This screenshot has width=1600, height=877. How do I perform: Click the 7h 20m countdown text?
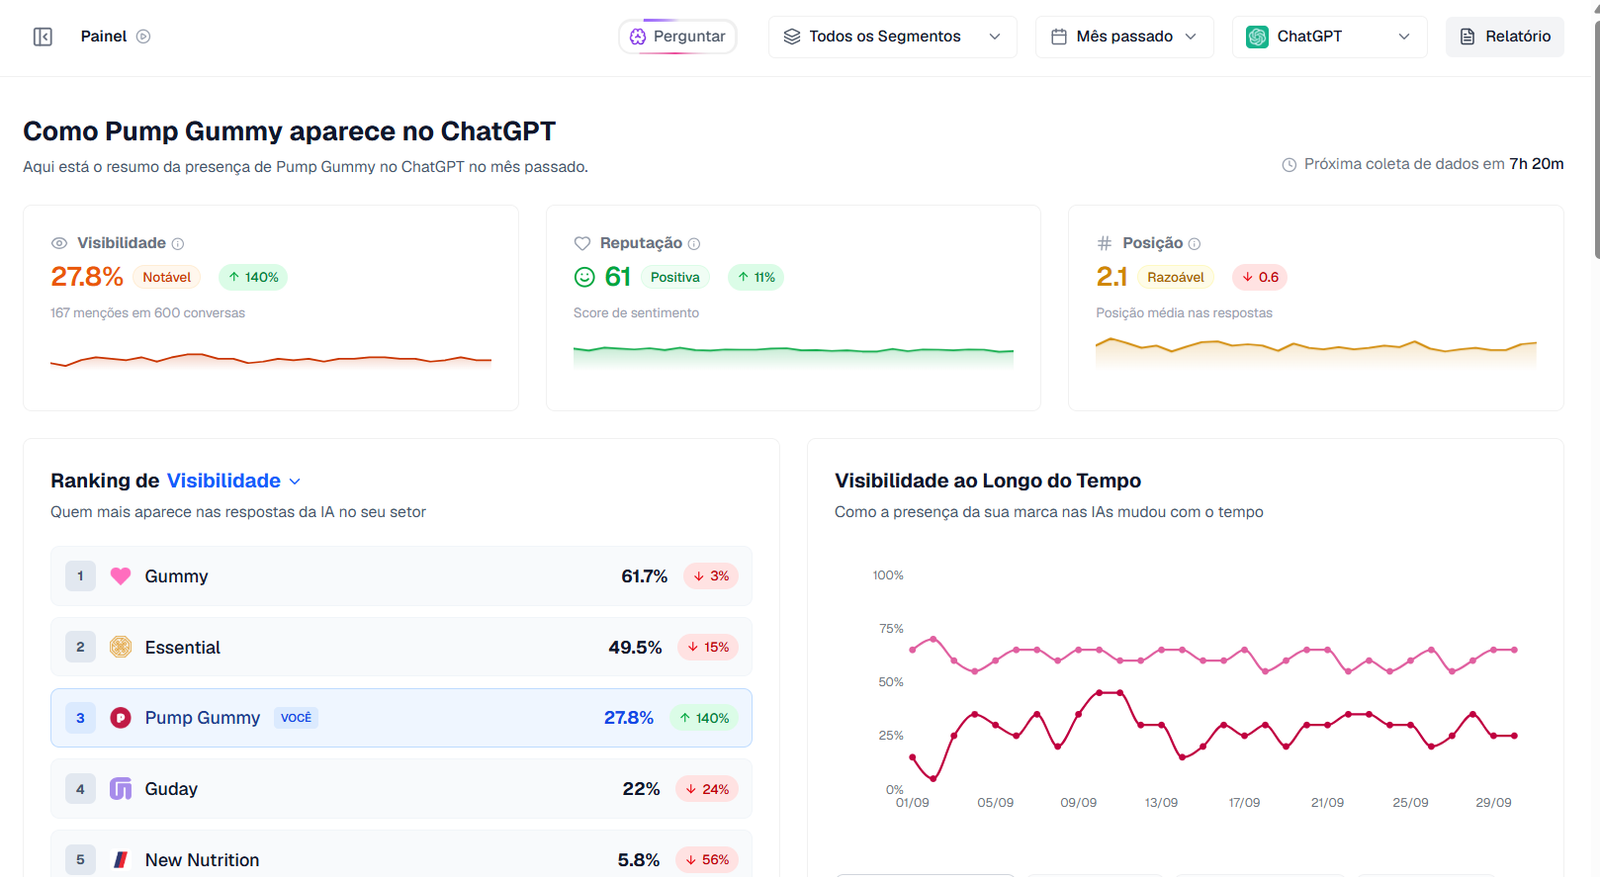[1536, 164]
